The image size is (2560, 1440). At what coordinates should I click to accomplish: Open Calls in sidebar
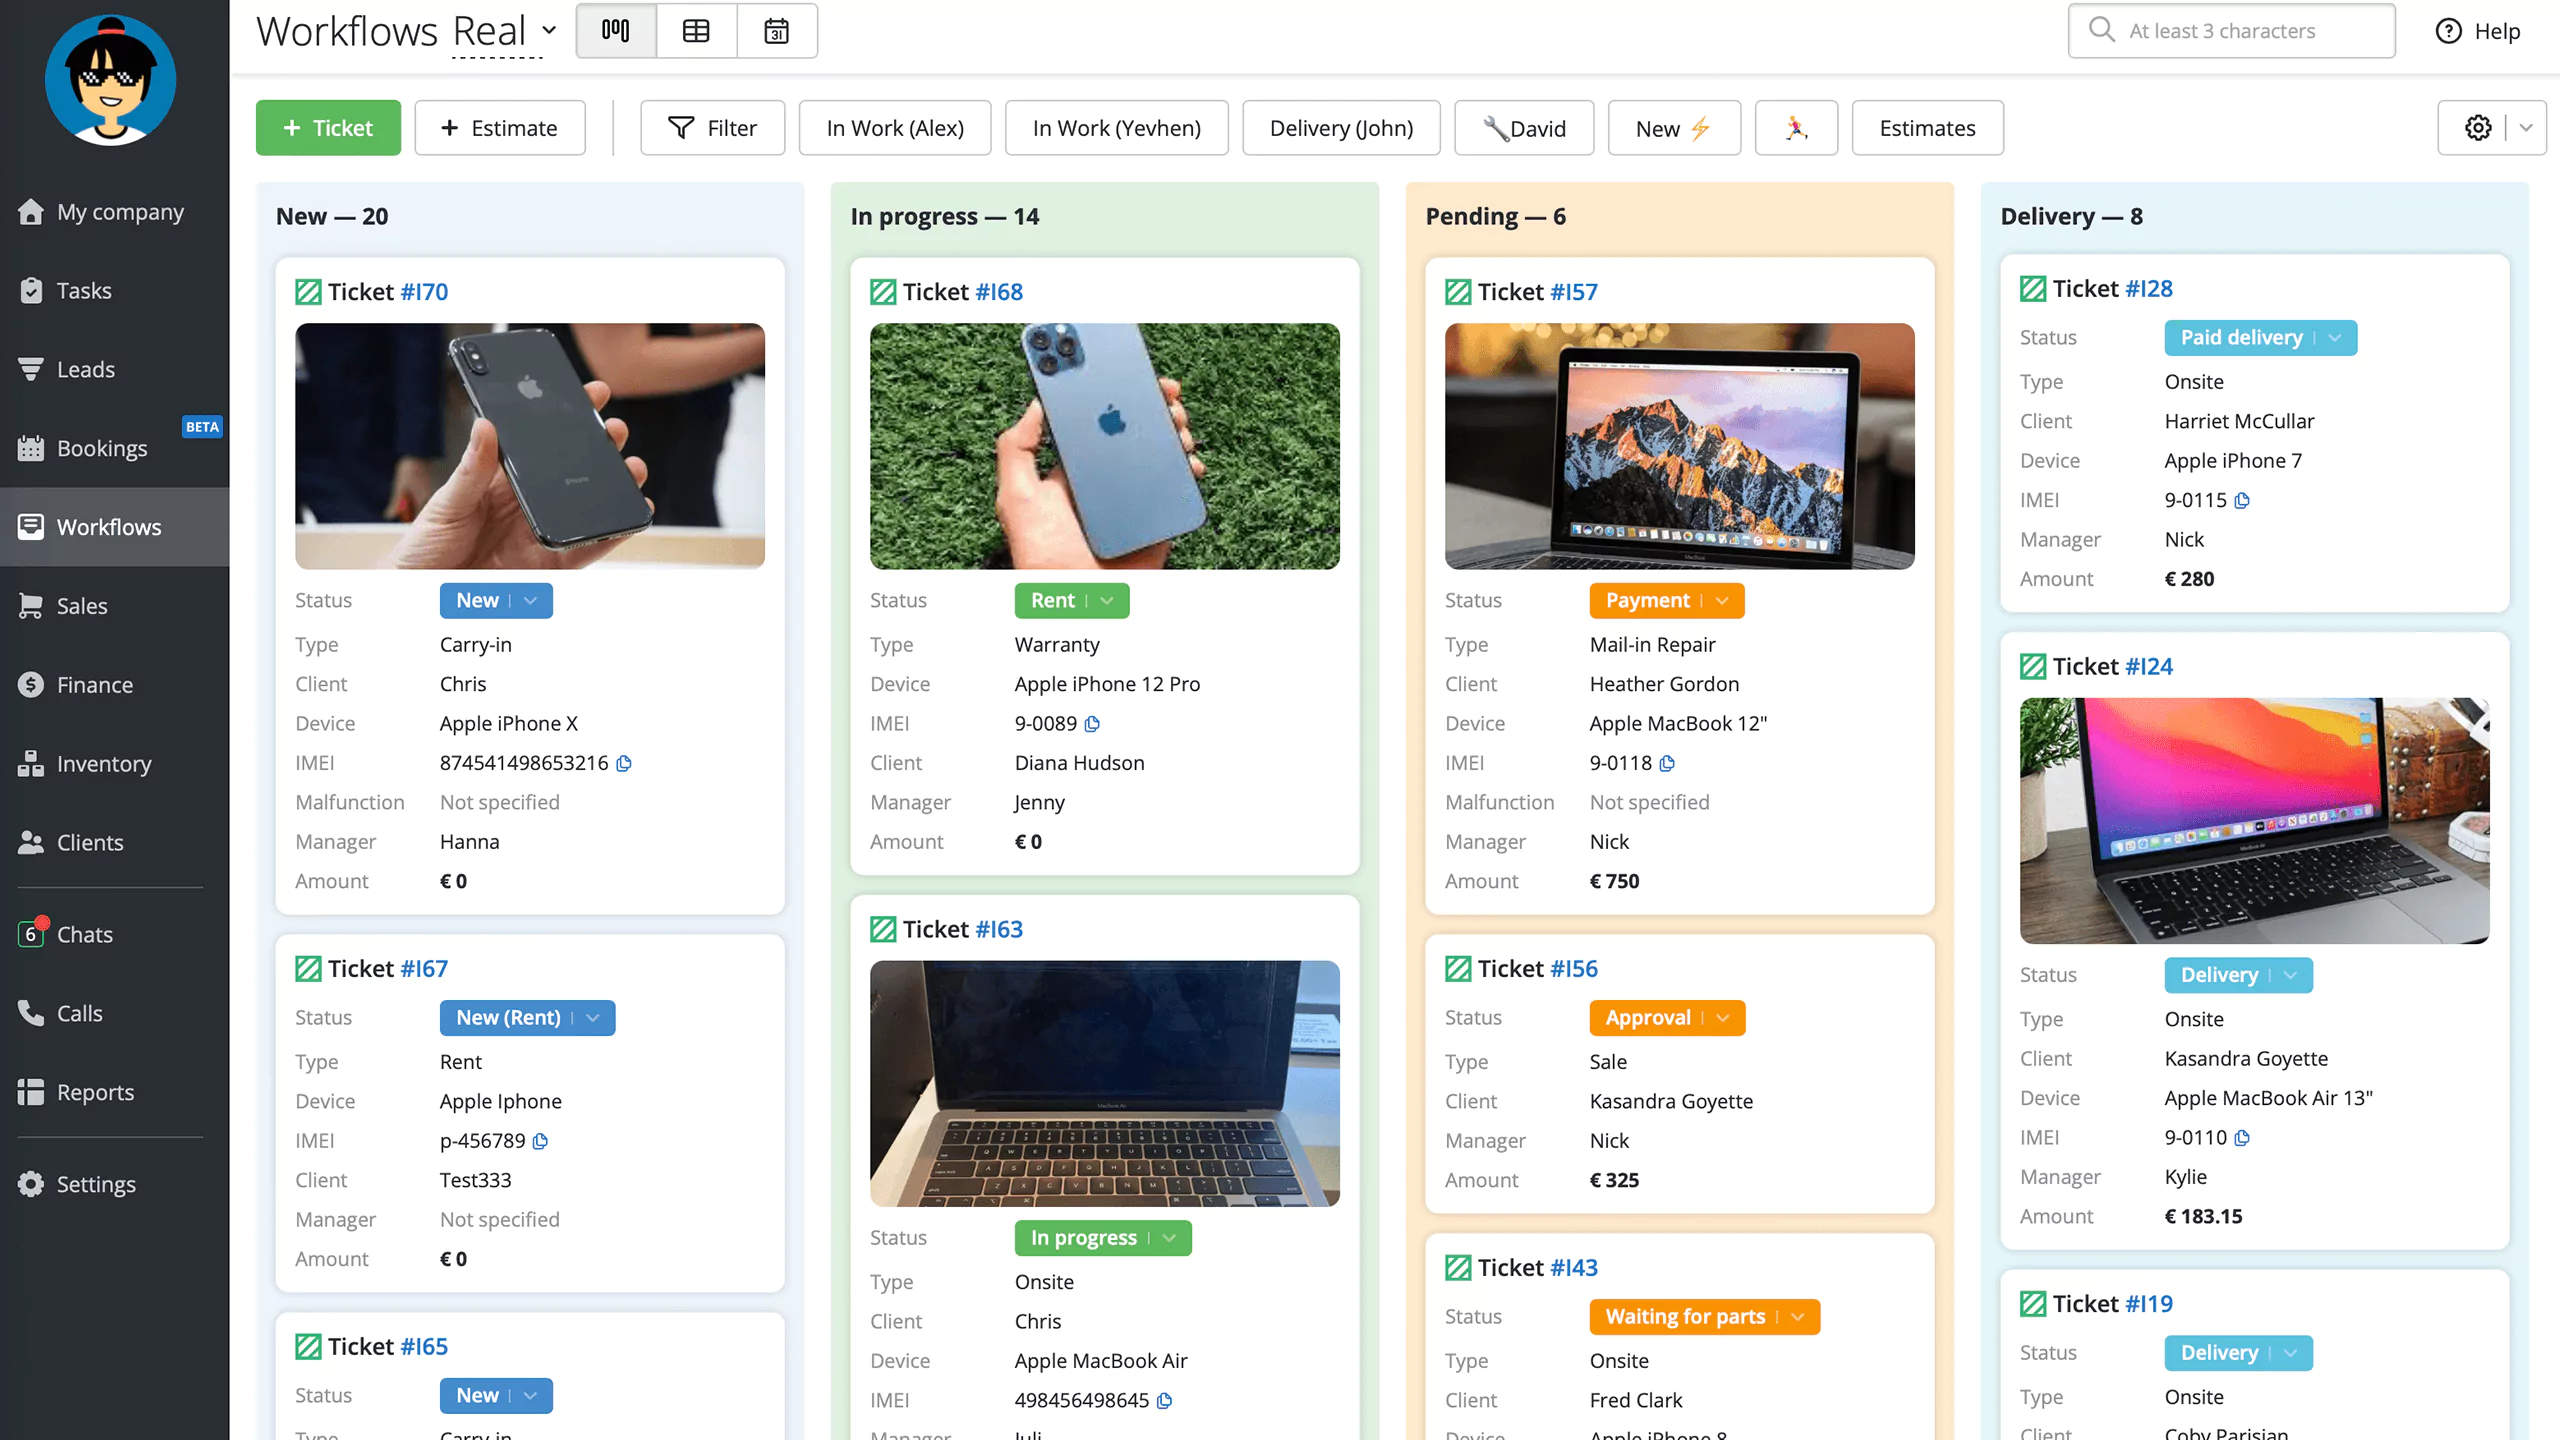[x=115, y=1014]
